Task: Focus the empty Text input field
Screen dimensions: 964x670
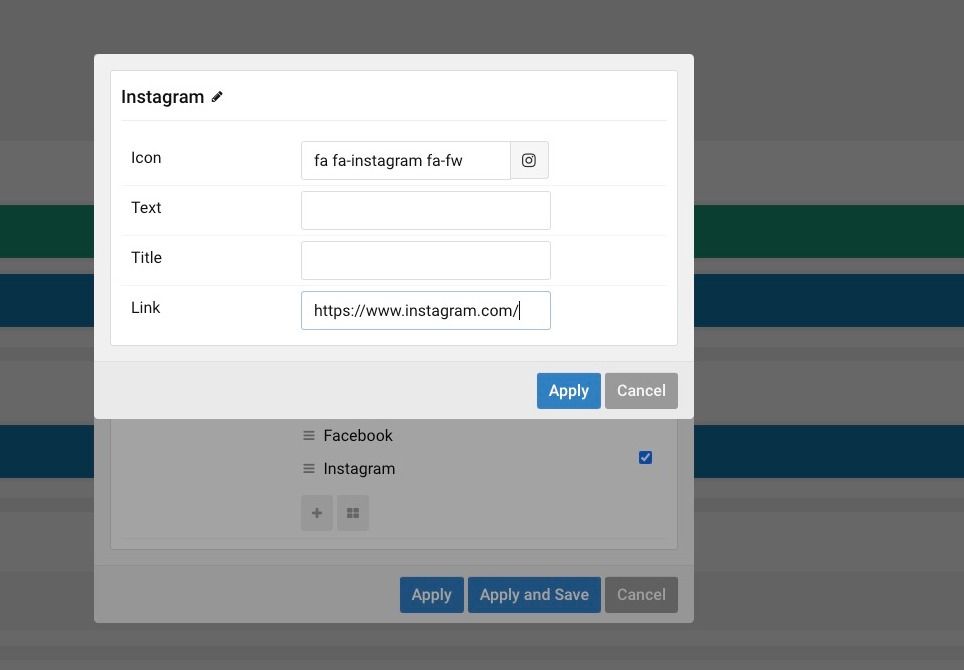Action: tap(425, 210)
